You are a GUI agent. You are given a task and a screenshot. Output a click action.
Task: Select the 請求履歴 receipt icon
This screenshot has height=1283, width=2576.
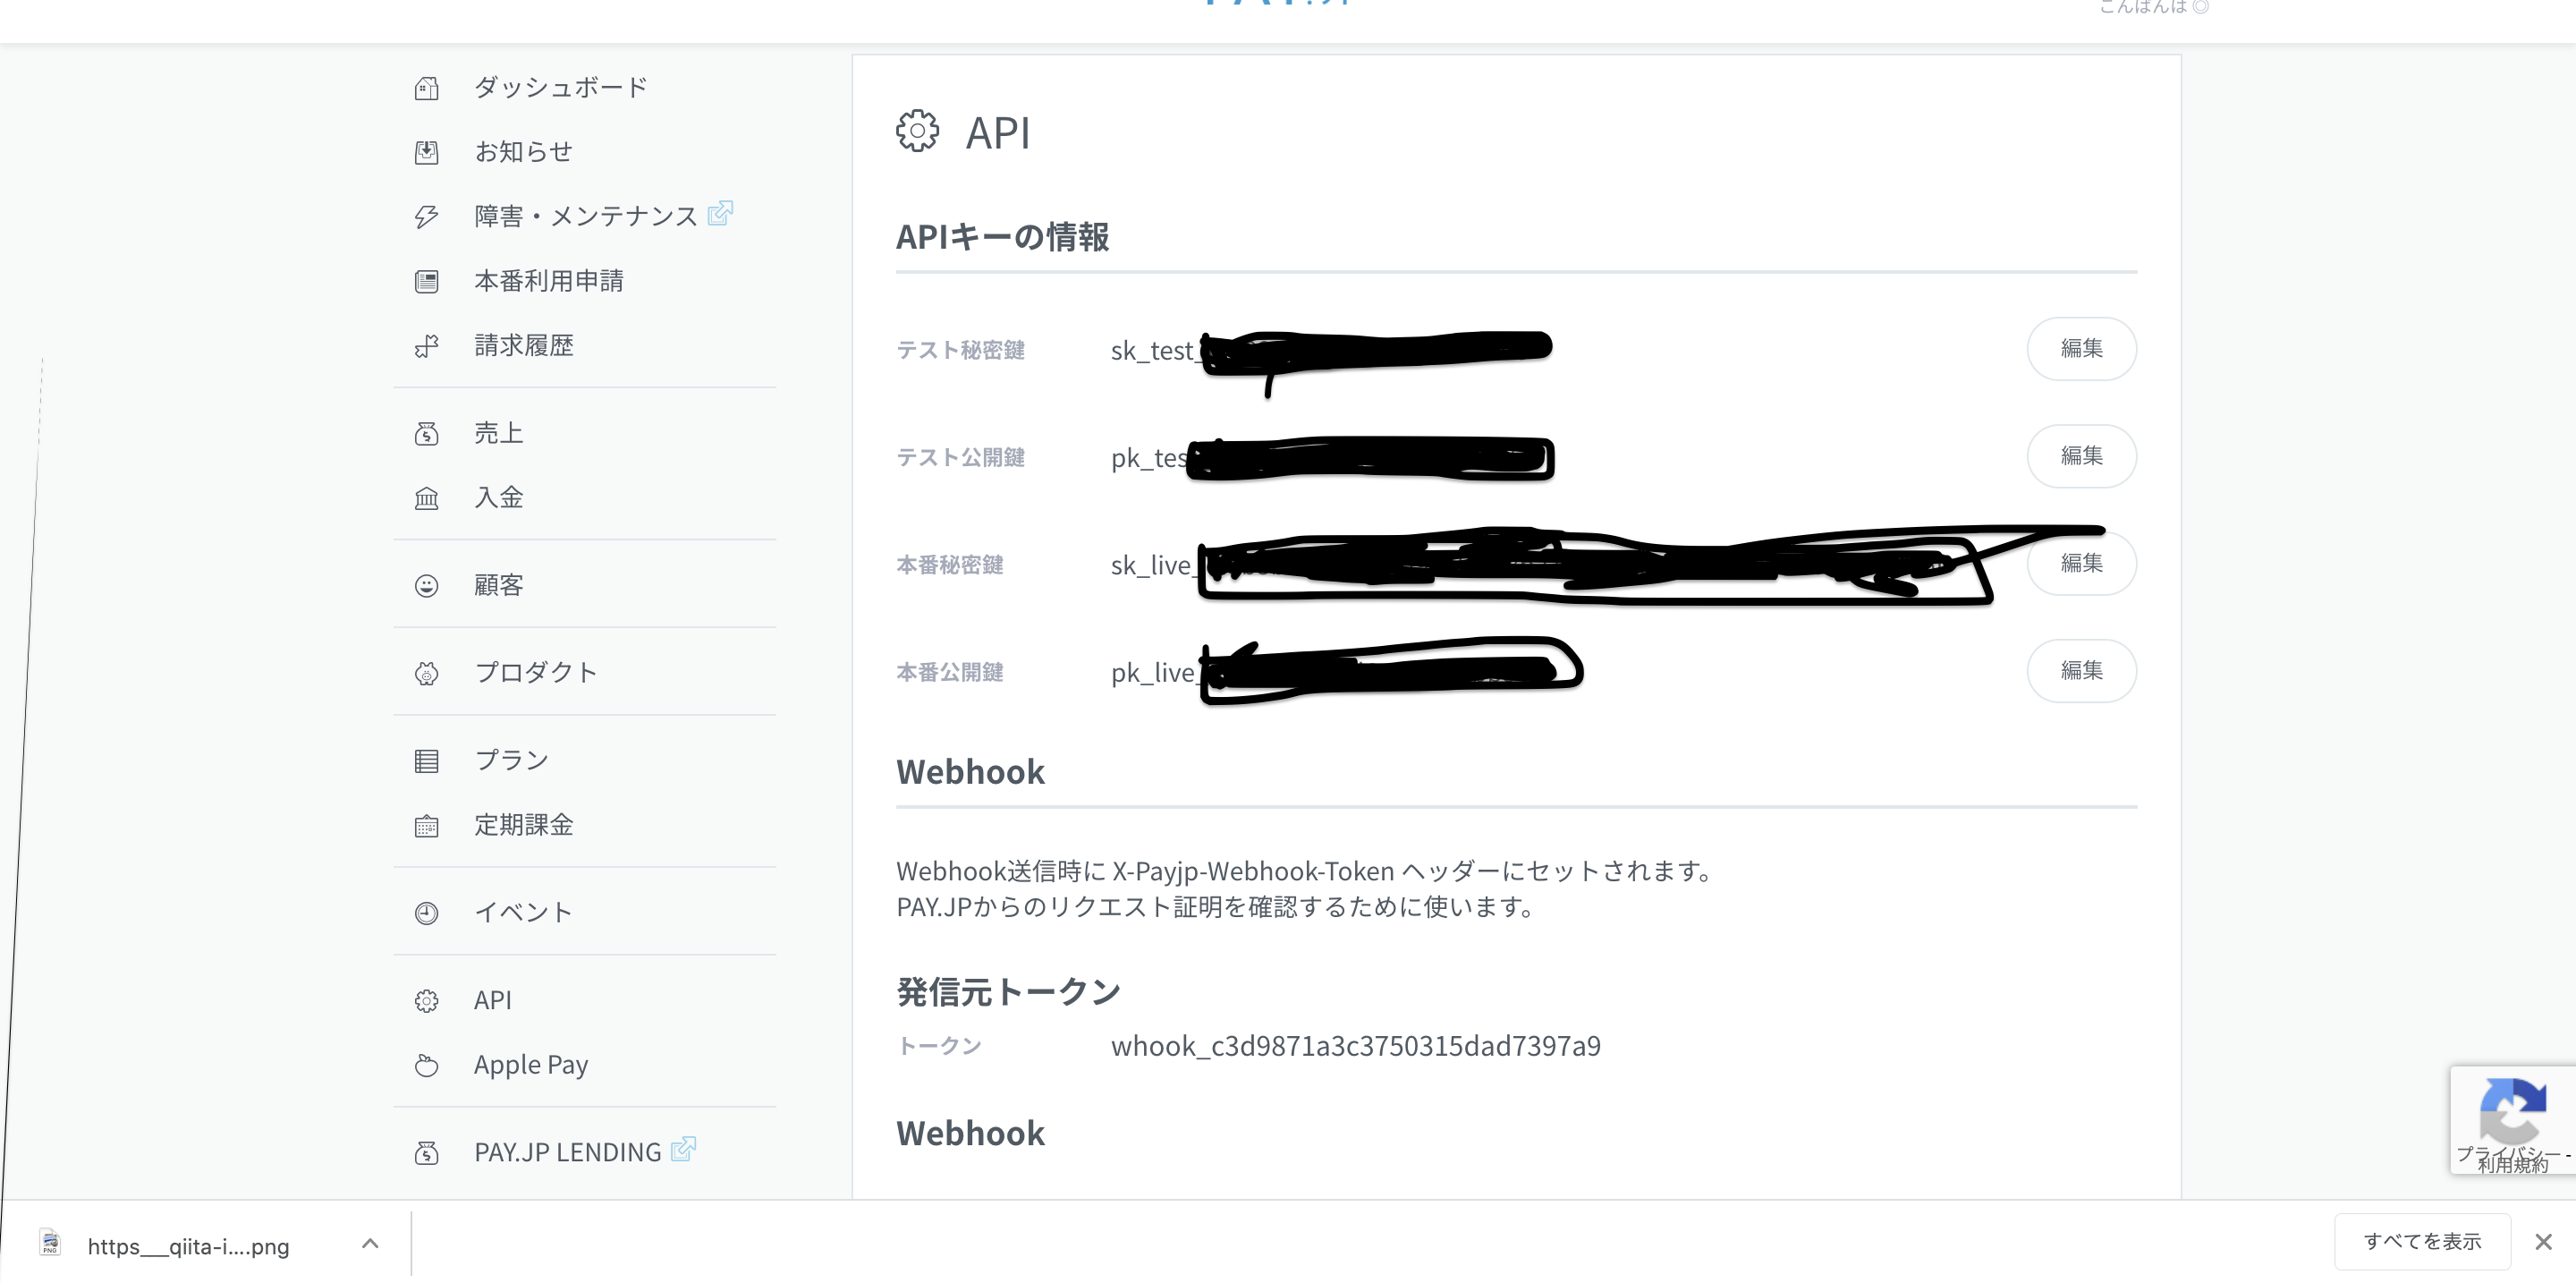coord(427,345)
